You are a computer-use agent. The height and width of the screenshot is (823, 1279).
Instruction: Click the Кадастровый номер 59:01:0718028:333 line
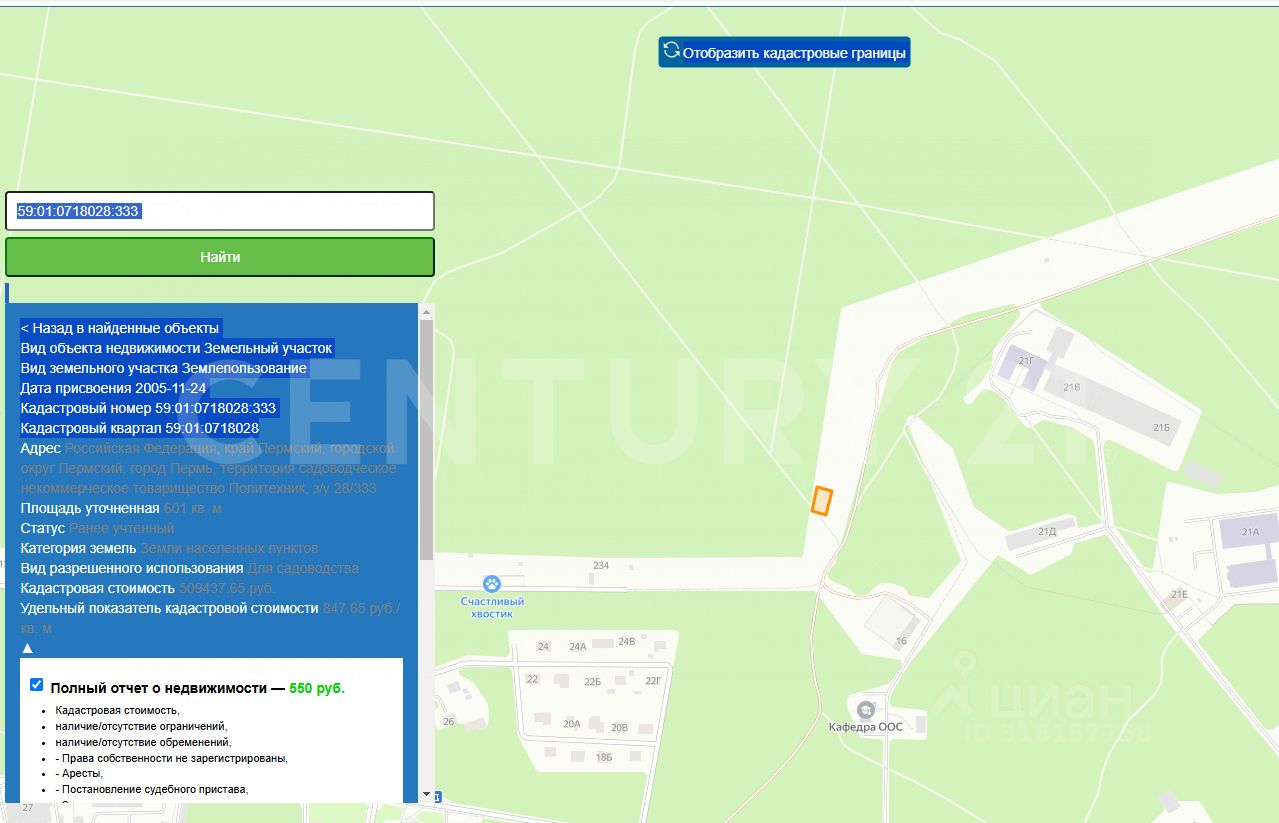(x=148, y=408)
